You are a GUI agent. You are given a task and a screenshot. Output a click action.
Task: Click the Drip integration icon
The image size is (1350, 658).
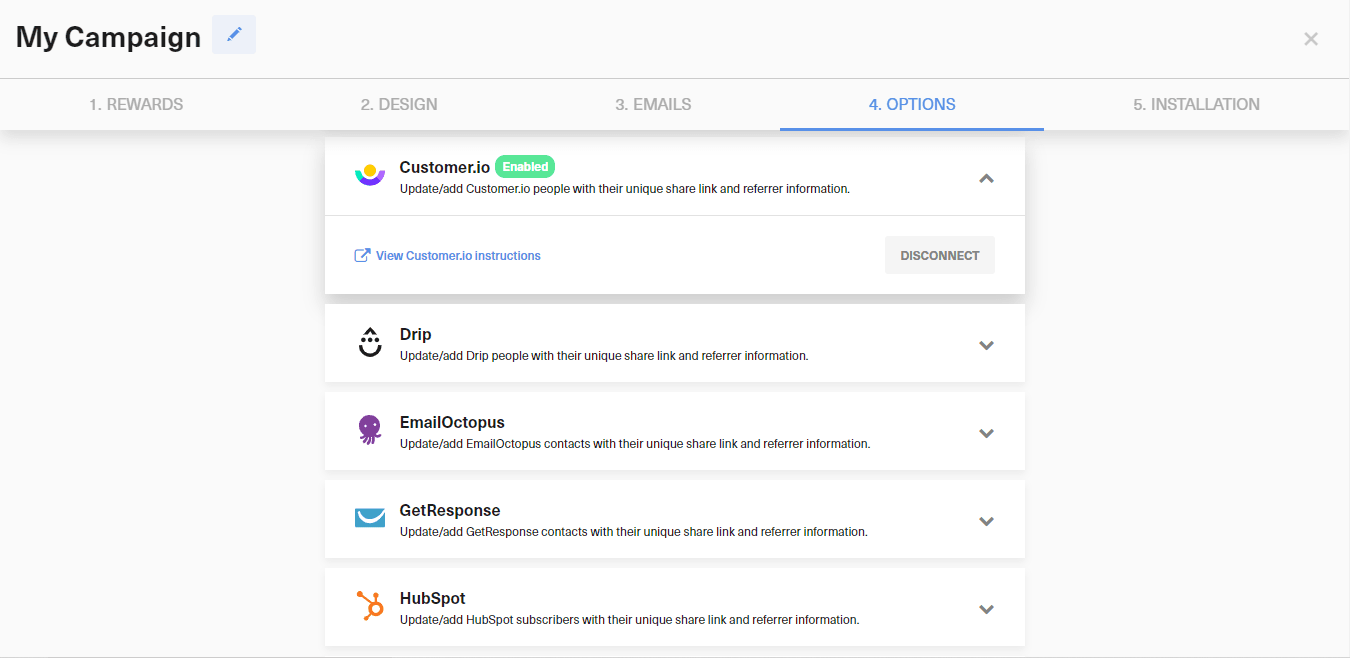tap(369, 340)
